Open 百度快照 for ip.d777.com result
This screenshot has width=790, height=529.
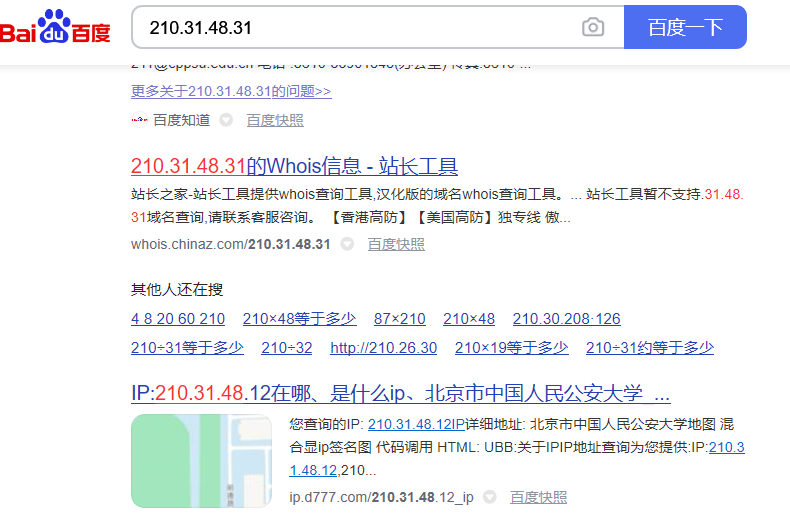pos(538,497)
